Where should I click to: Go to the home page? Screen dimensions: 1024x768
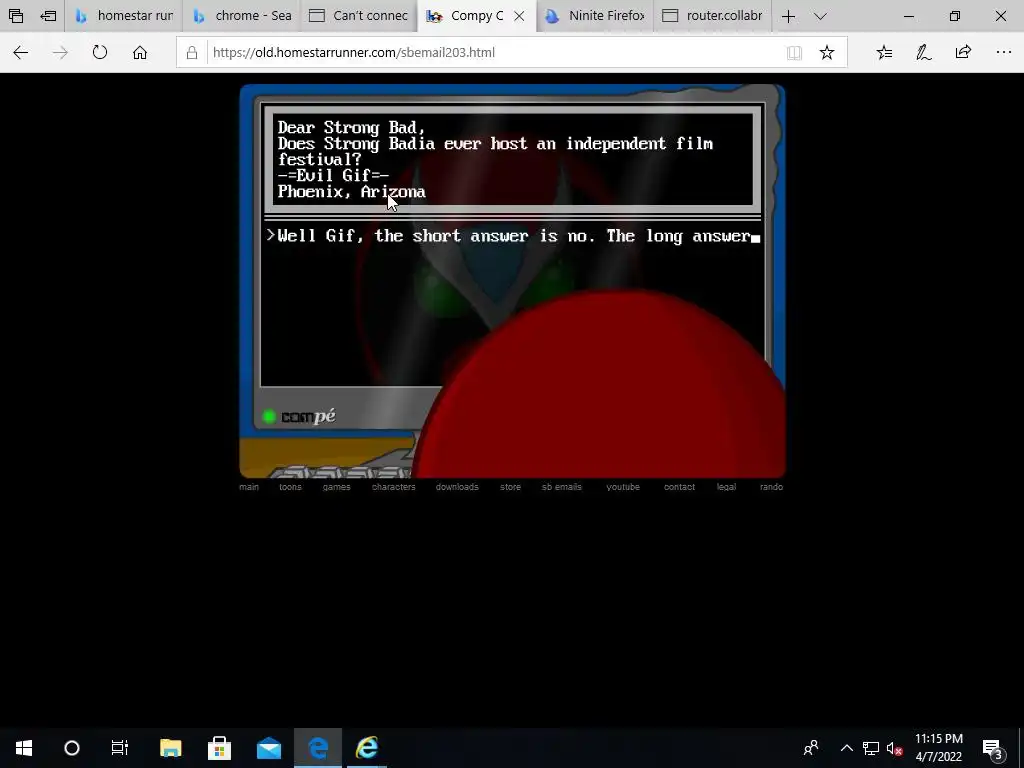click(140, 52)
